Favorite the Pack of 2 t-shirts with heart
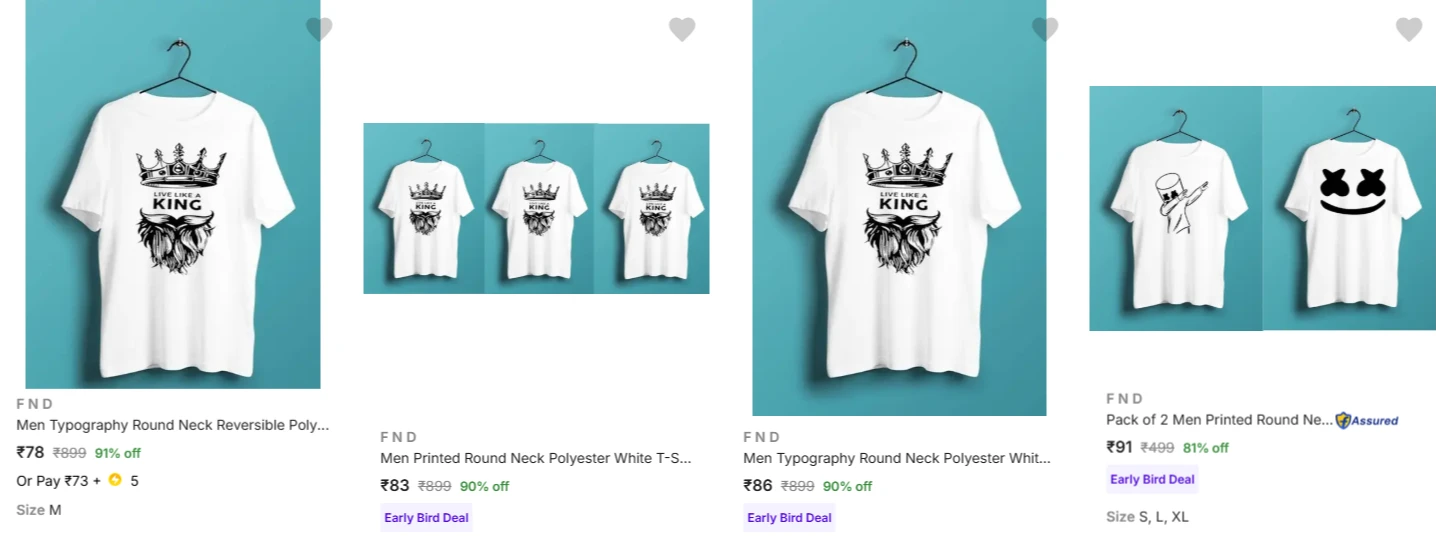Screen dimensions: 1437x540 [x=1408, y=29]
